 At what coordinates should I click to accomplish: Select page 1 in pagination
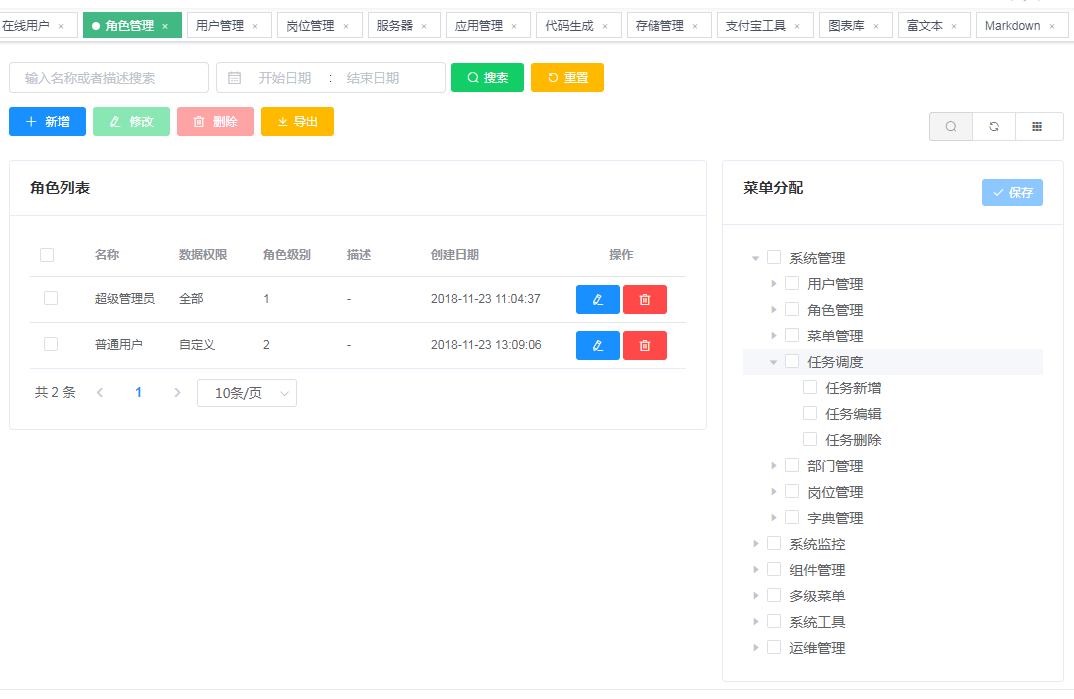coord(138,392)
